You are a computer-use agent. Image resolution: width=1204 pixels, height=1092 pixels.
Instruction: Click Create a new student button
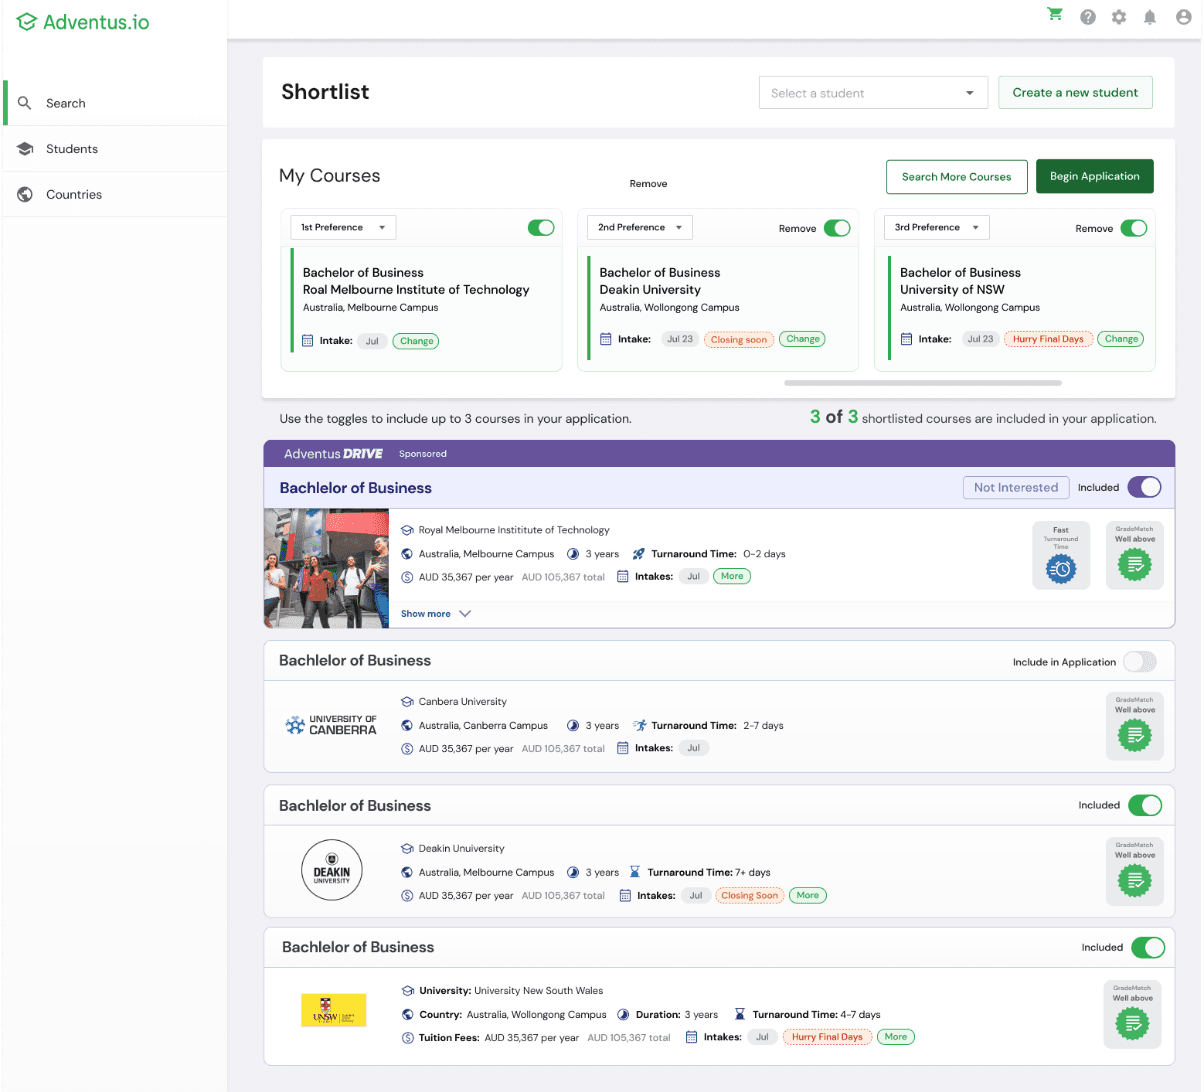pyautogui.click(x=1075, y=93)
